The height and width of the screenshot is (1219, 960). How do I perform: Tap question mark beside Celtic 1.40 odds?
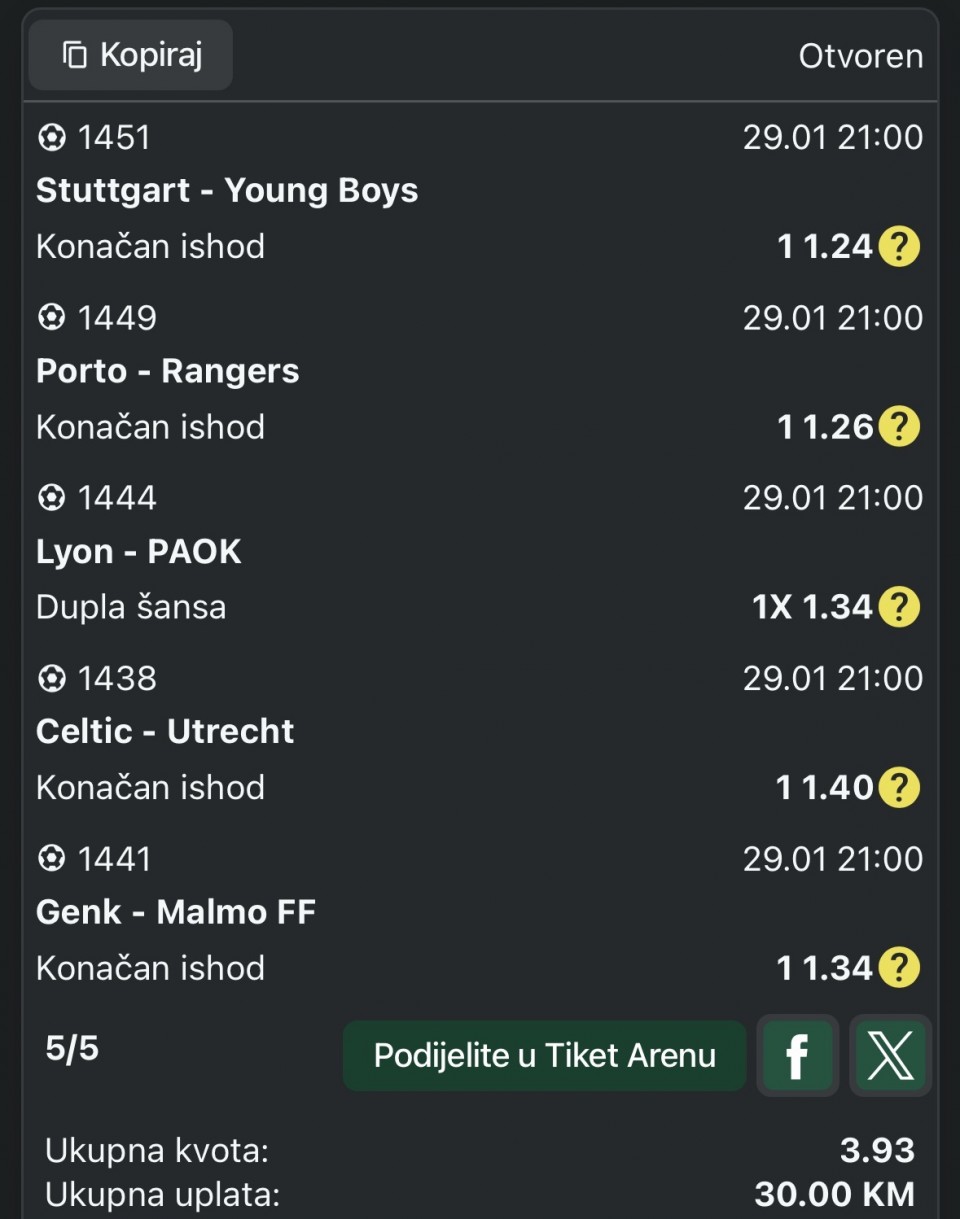899,788
